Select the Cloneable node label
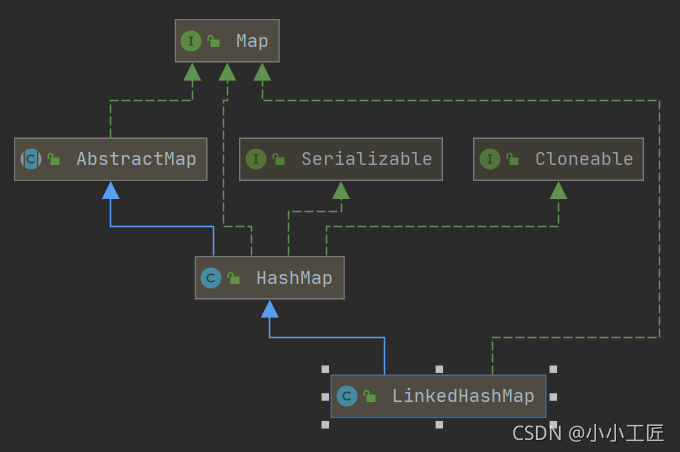Viewport: 680px width, 452px height. coord(584,159)
